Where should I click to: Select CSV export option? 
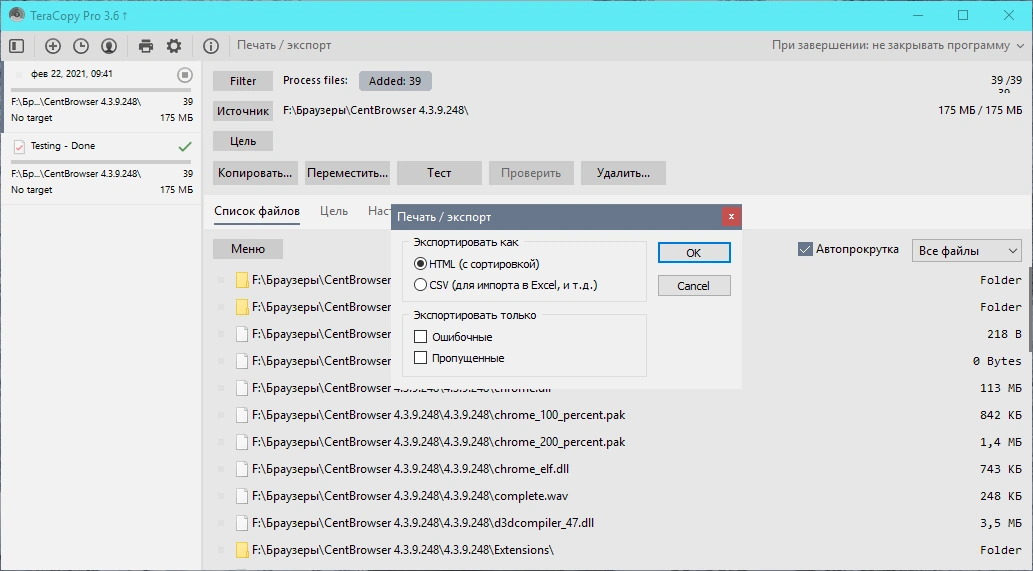(x=505, y=285)
